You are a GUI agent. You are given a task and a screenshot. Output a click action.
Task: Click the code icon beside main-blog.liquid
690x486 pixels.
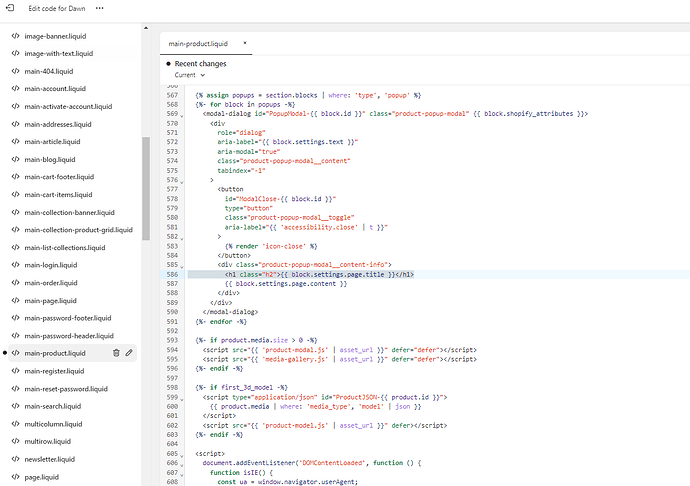click(15, 159)
